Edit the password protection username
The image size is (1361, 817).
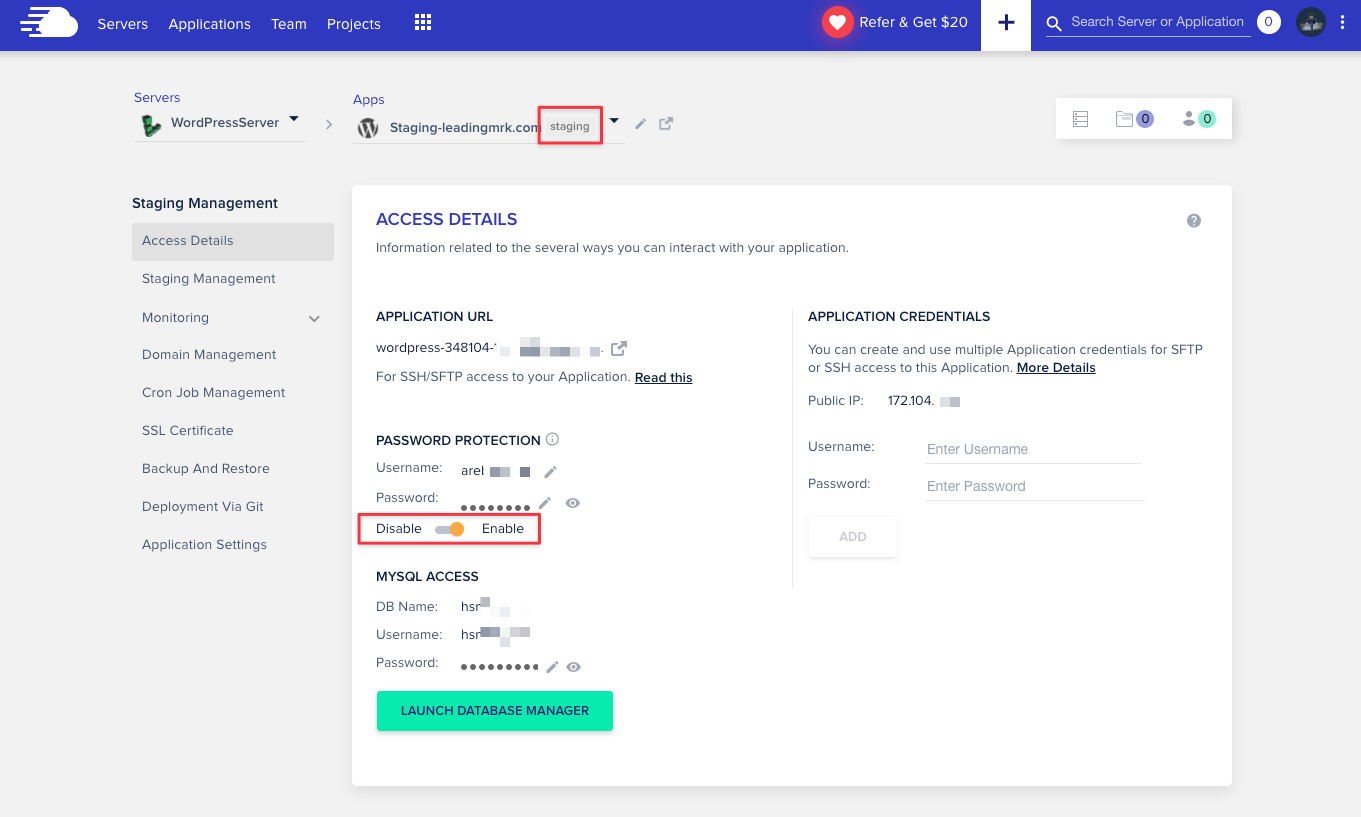point(550,471)
